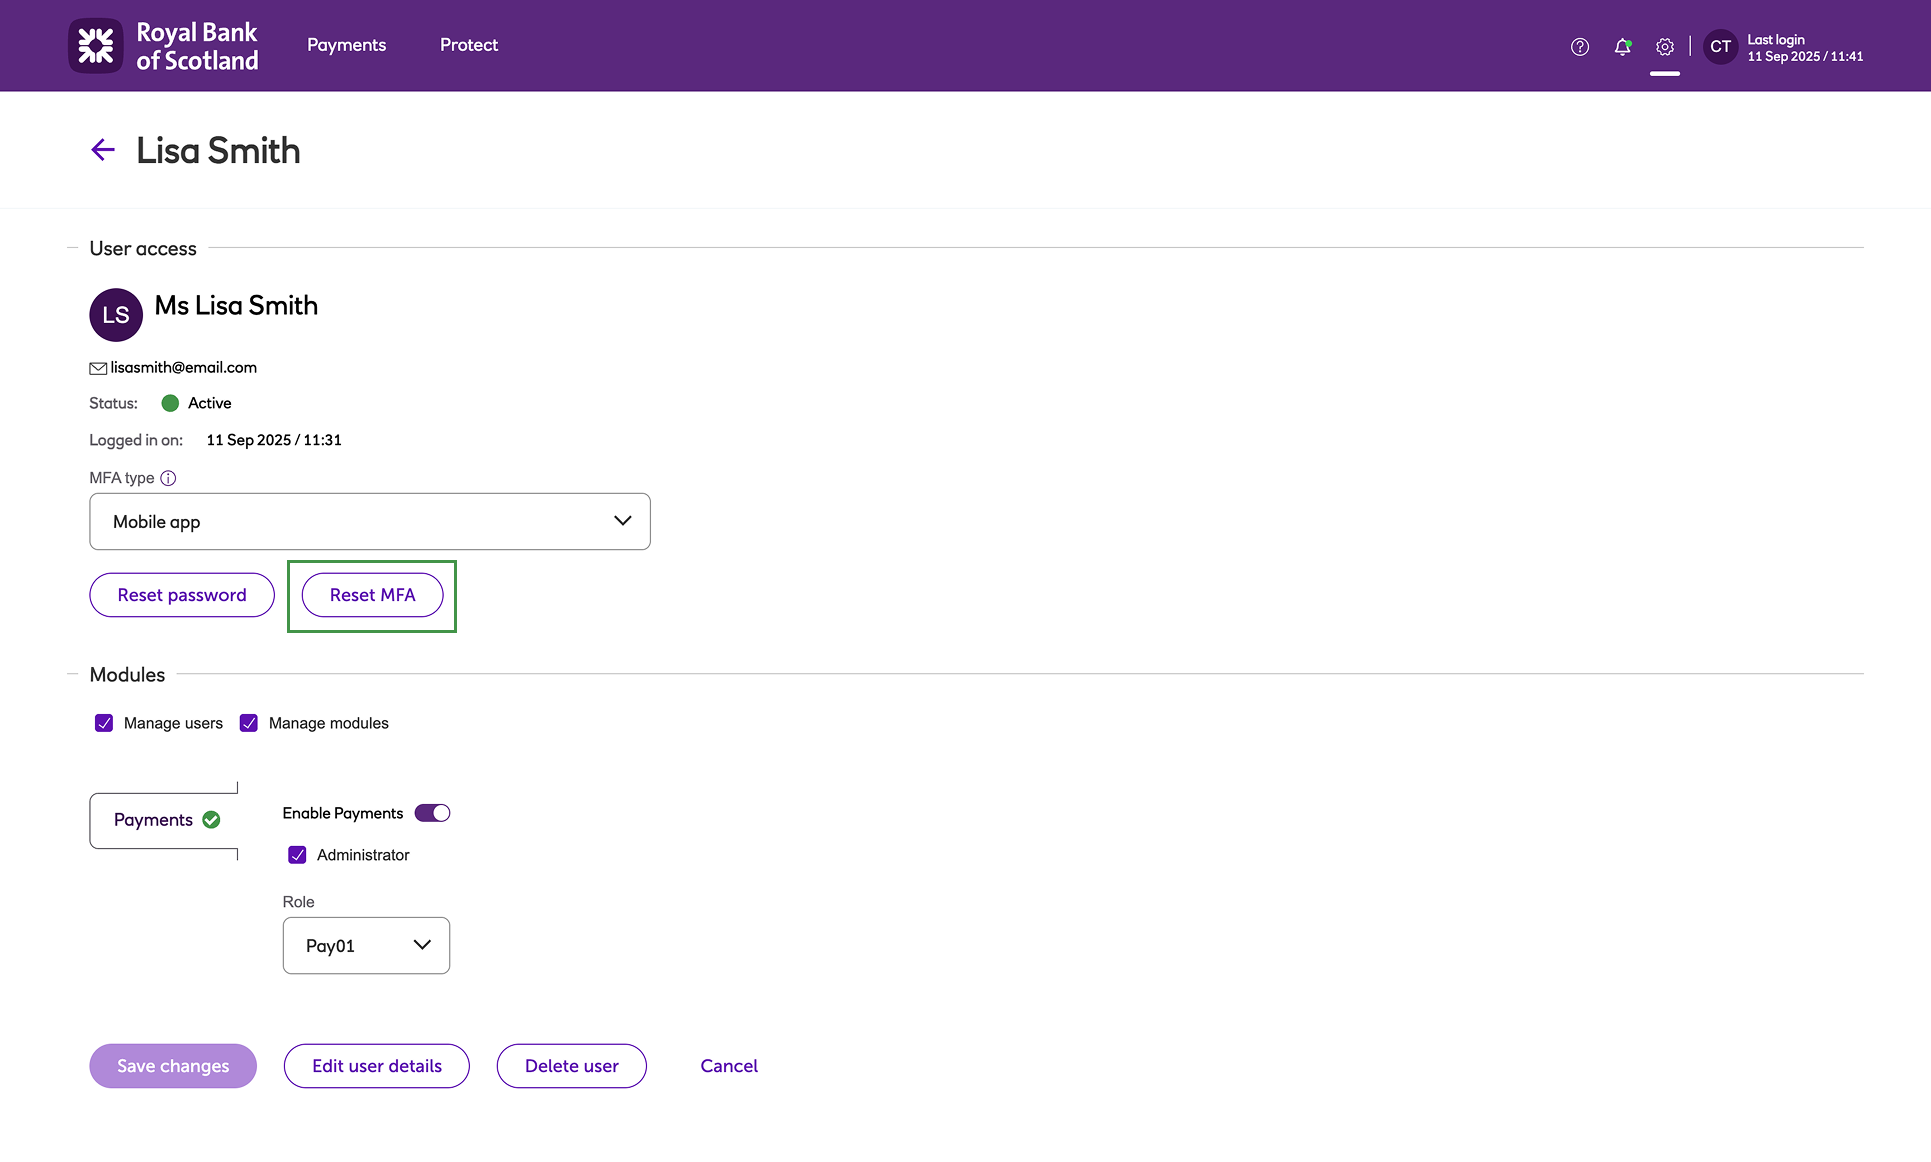Open the notifications bell icon

pyautogui.click(x=1622, y=47)
